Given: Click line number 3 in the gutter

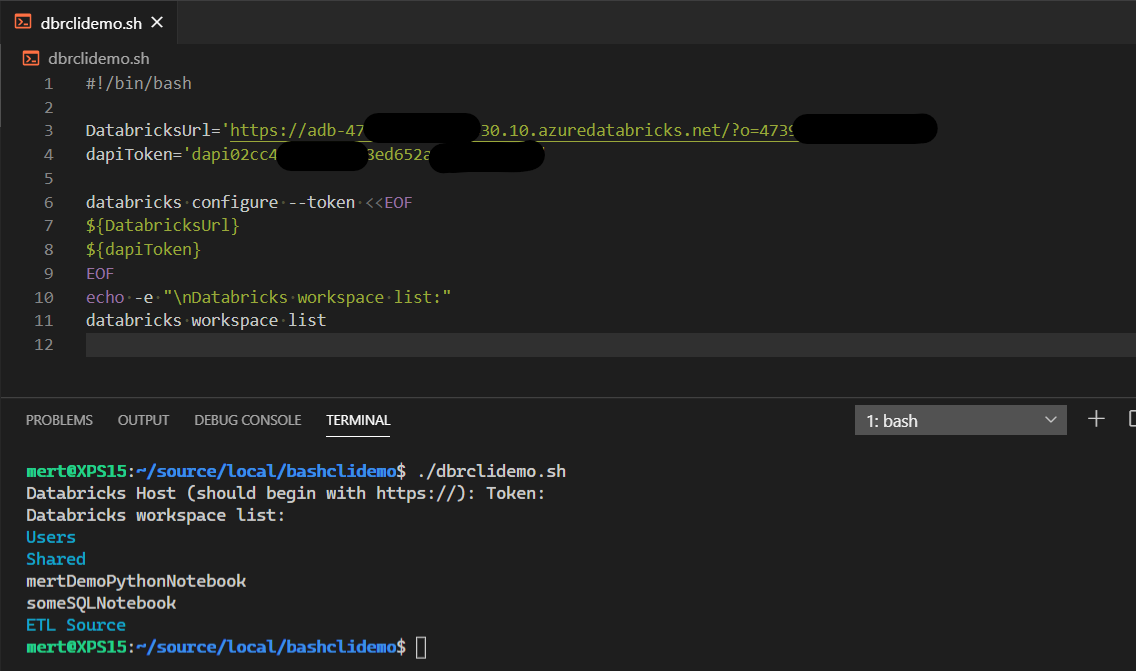Looking at the screenshot, I should pos(48,130).
